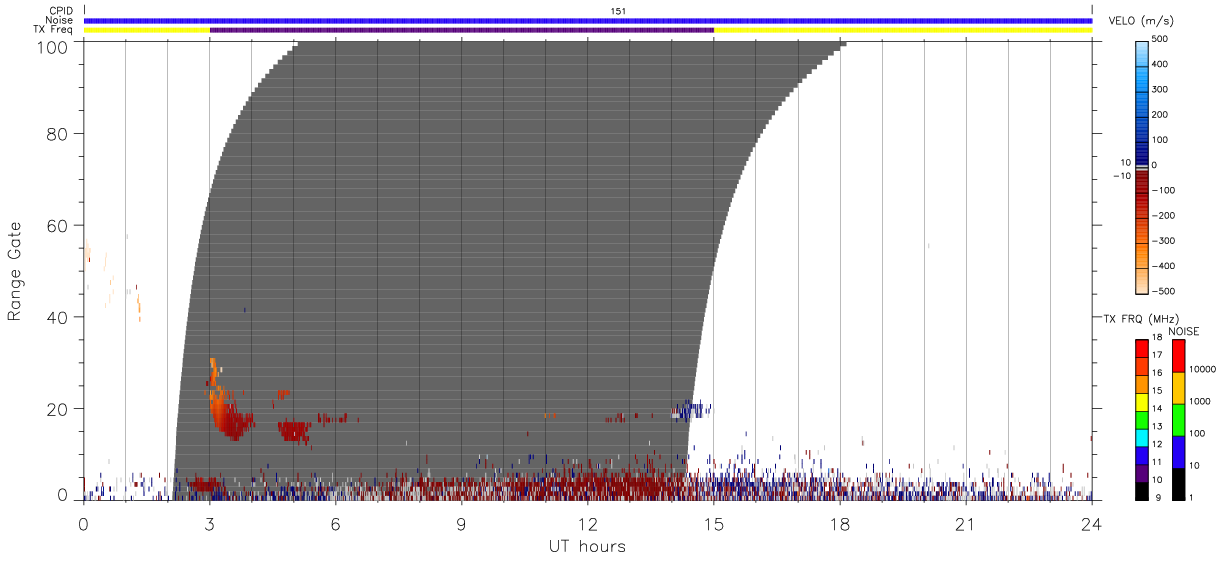Select the CPID value 151
Screen dimensions: 1228x567
[618, 11]
